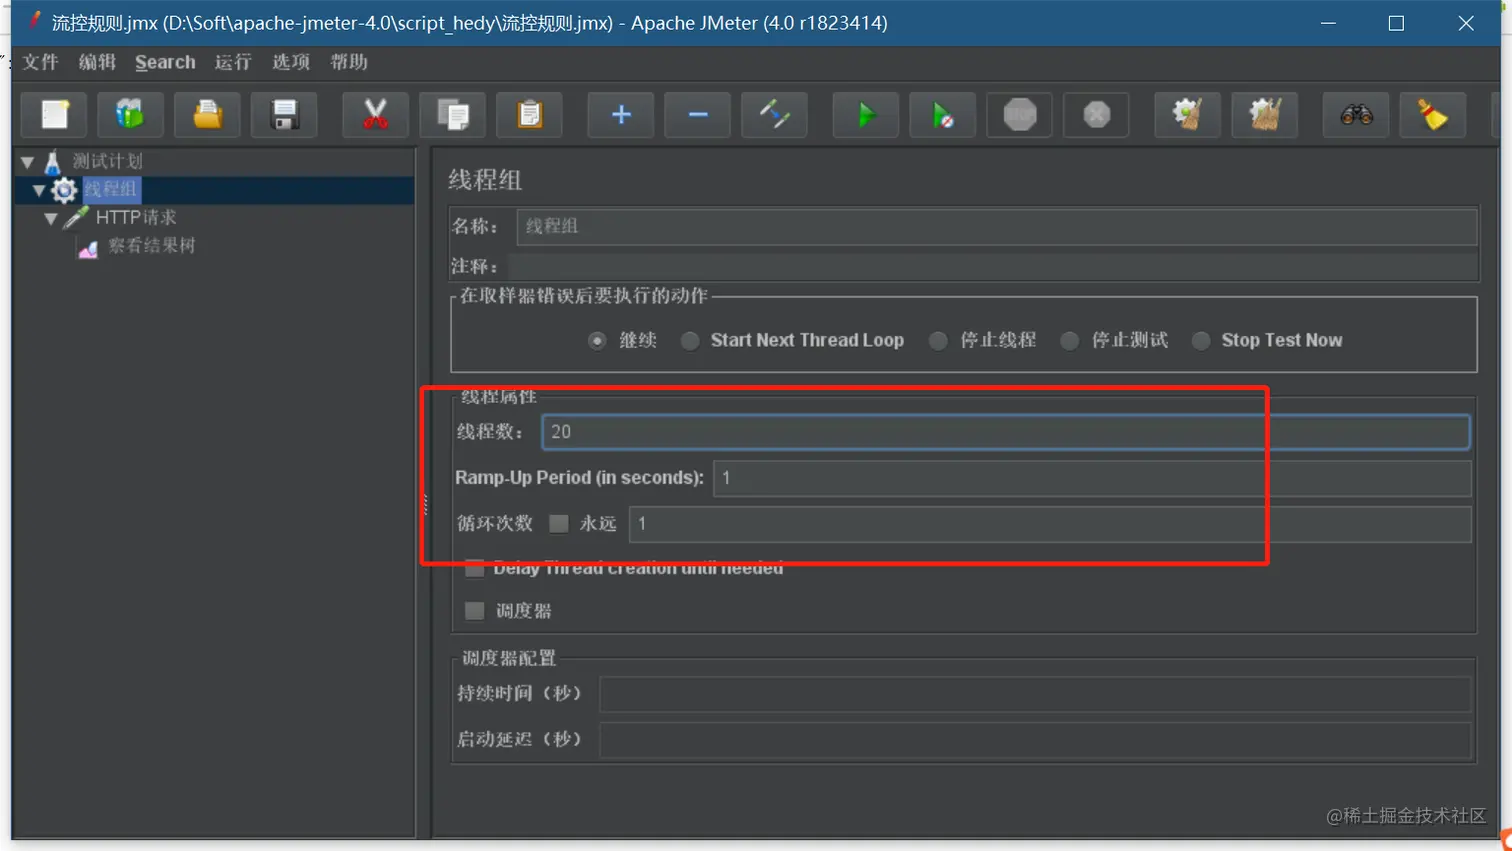Open the Search menu
The height and width of the screenshot is (851, 1512).
165,62
